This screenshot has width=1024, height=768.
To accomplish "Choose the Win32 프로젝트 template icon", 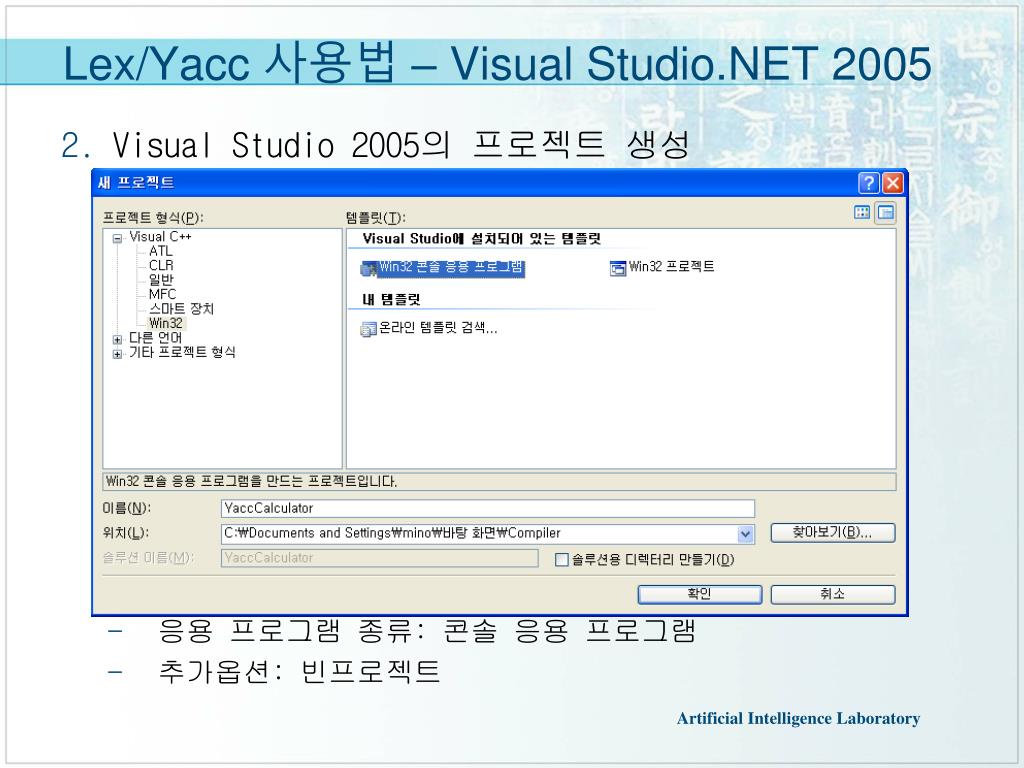I will [x=617, y=268].
